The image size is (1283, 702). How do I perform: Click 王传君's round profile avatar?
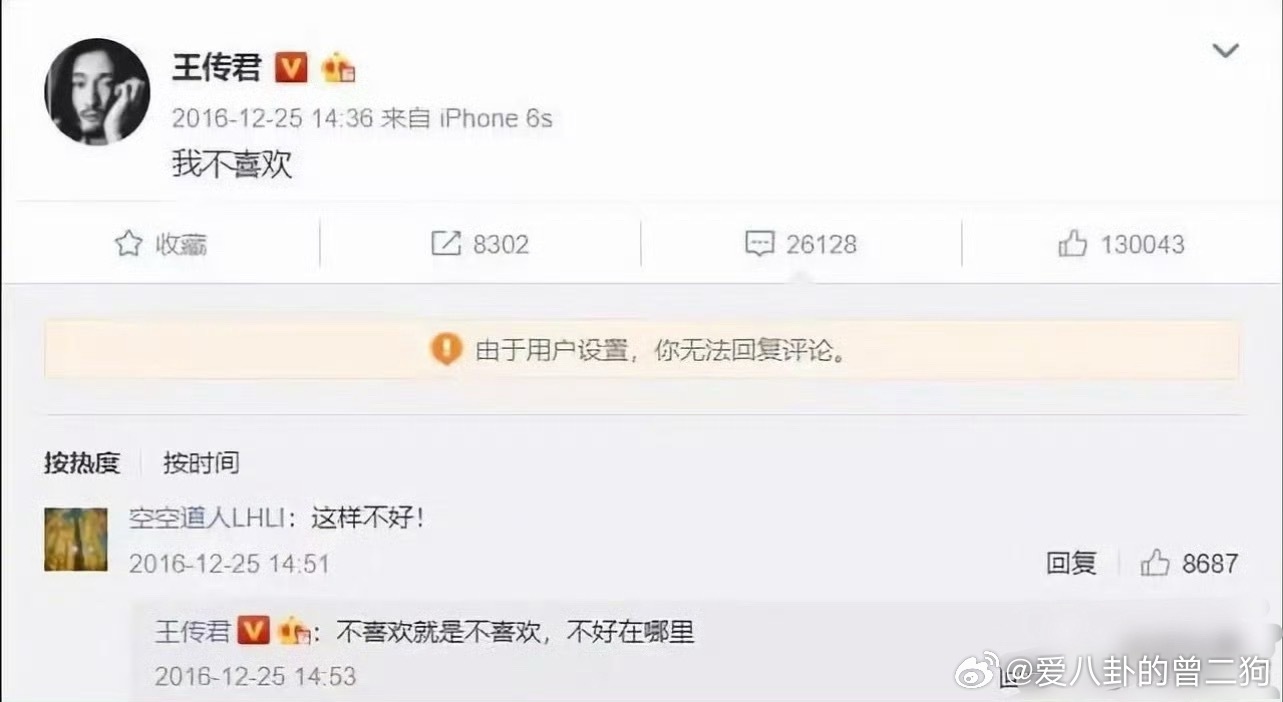pos(97,93)
